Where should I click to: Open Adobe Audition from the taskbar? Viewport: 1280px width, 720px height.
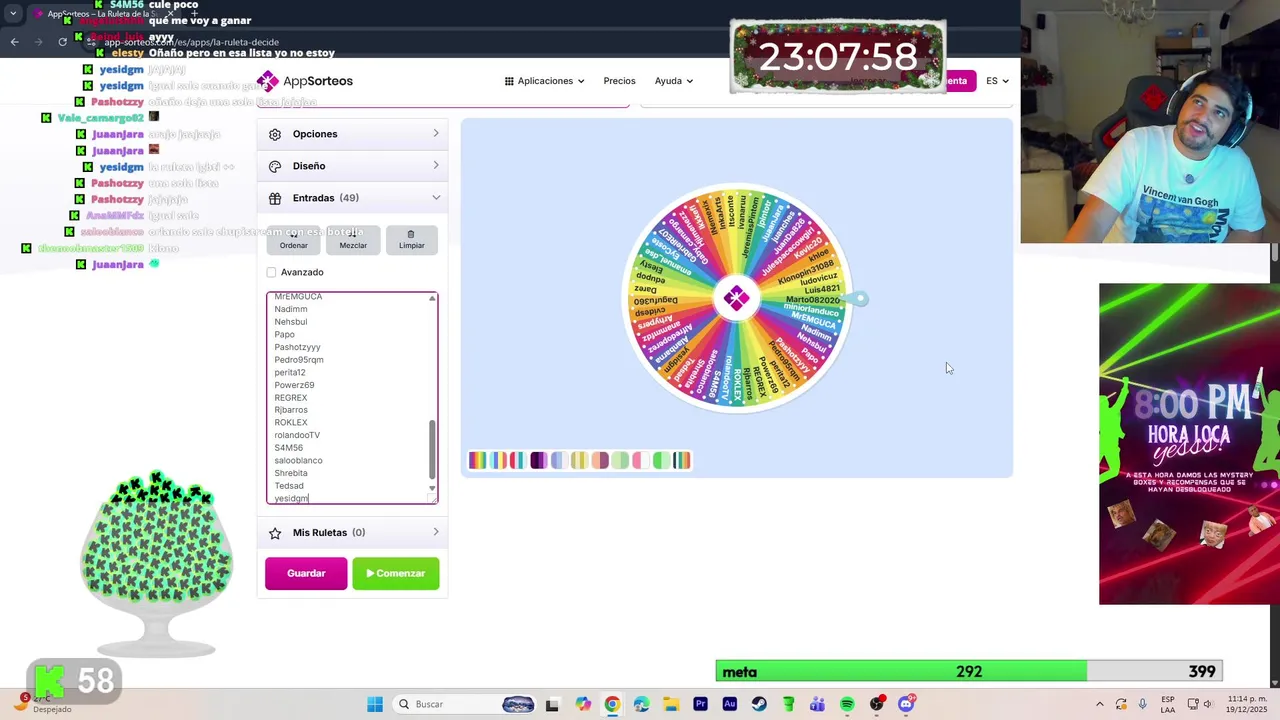(730, 704)
